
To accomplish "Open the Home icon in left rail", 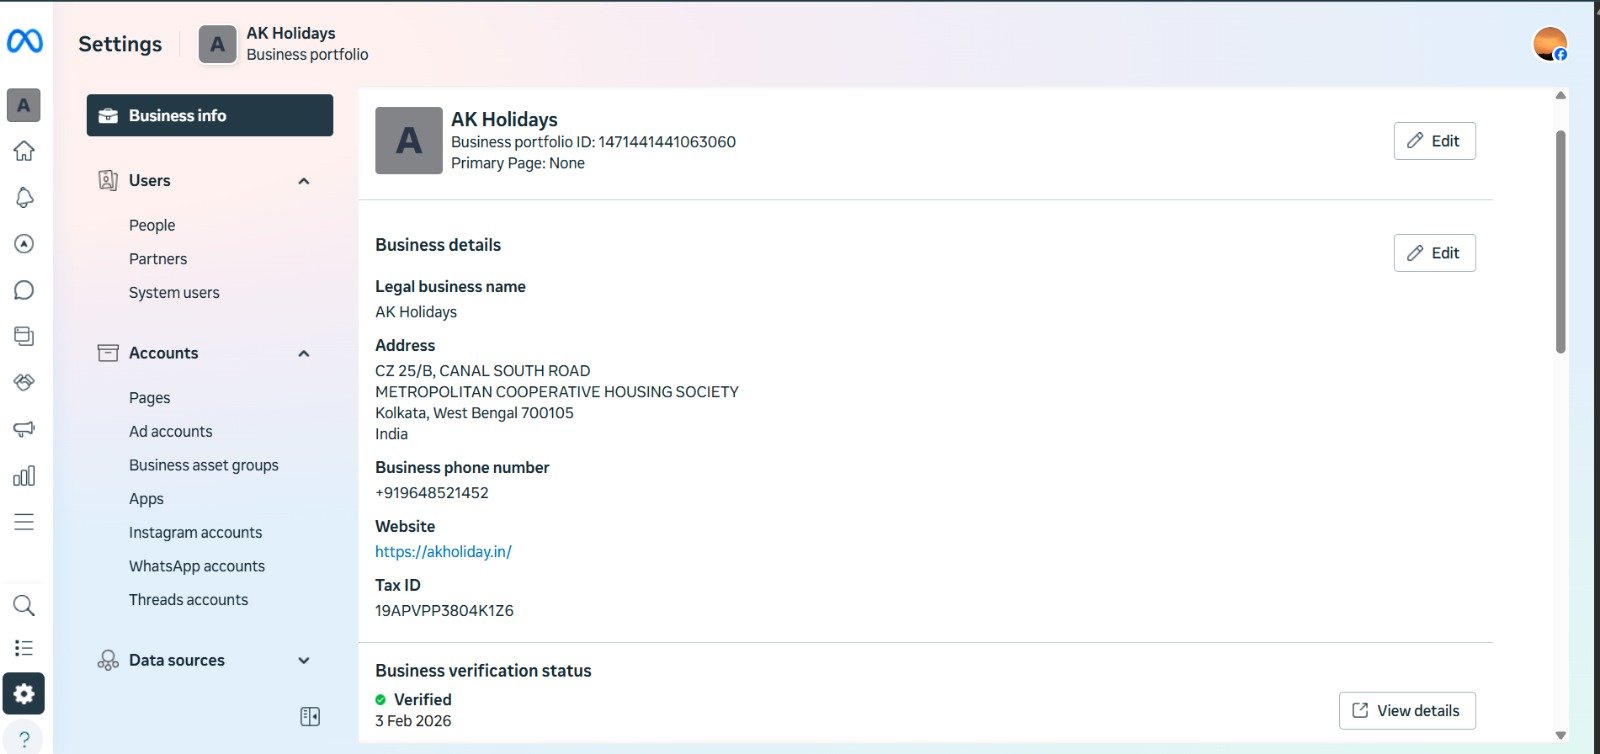I will [24, 151].
